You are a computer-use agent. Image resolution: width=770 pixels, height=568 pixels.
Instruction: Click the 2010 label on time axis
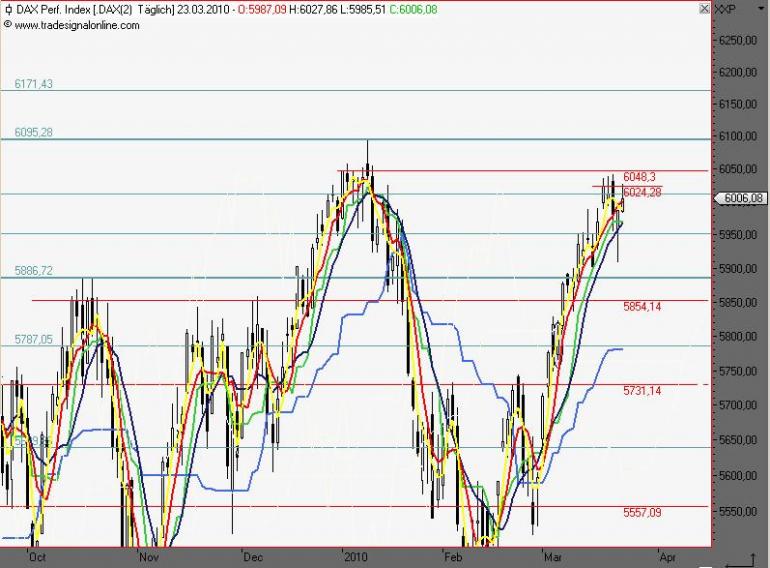(x=356, y=557)
